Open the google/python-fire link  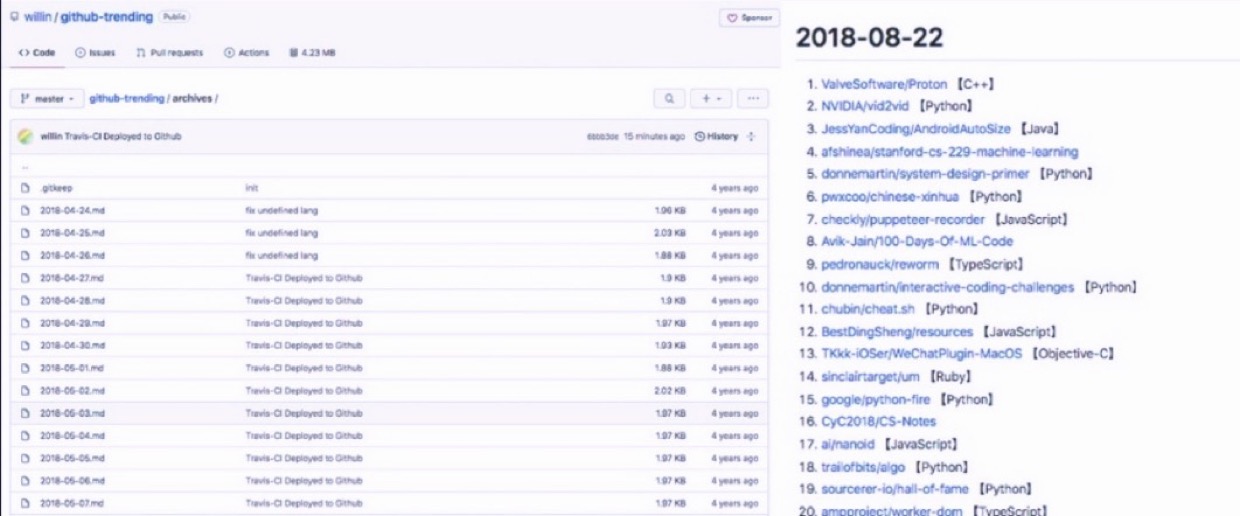[x=878, y=399]
